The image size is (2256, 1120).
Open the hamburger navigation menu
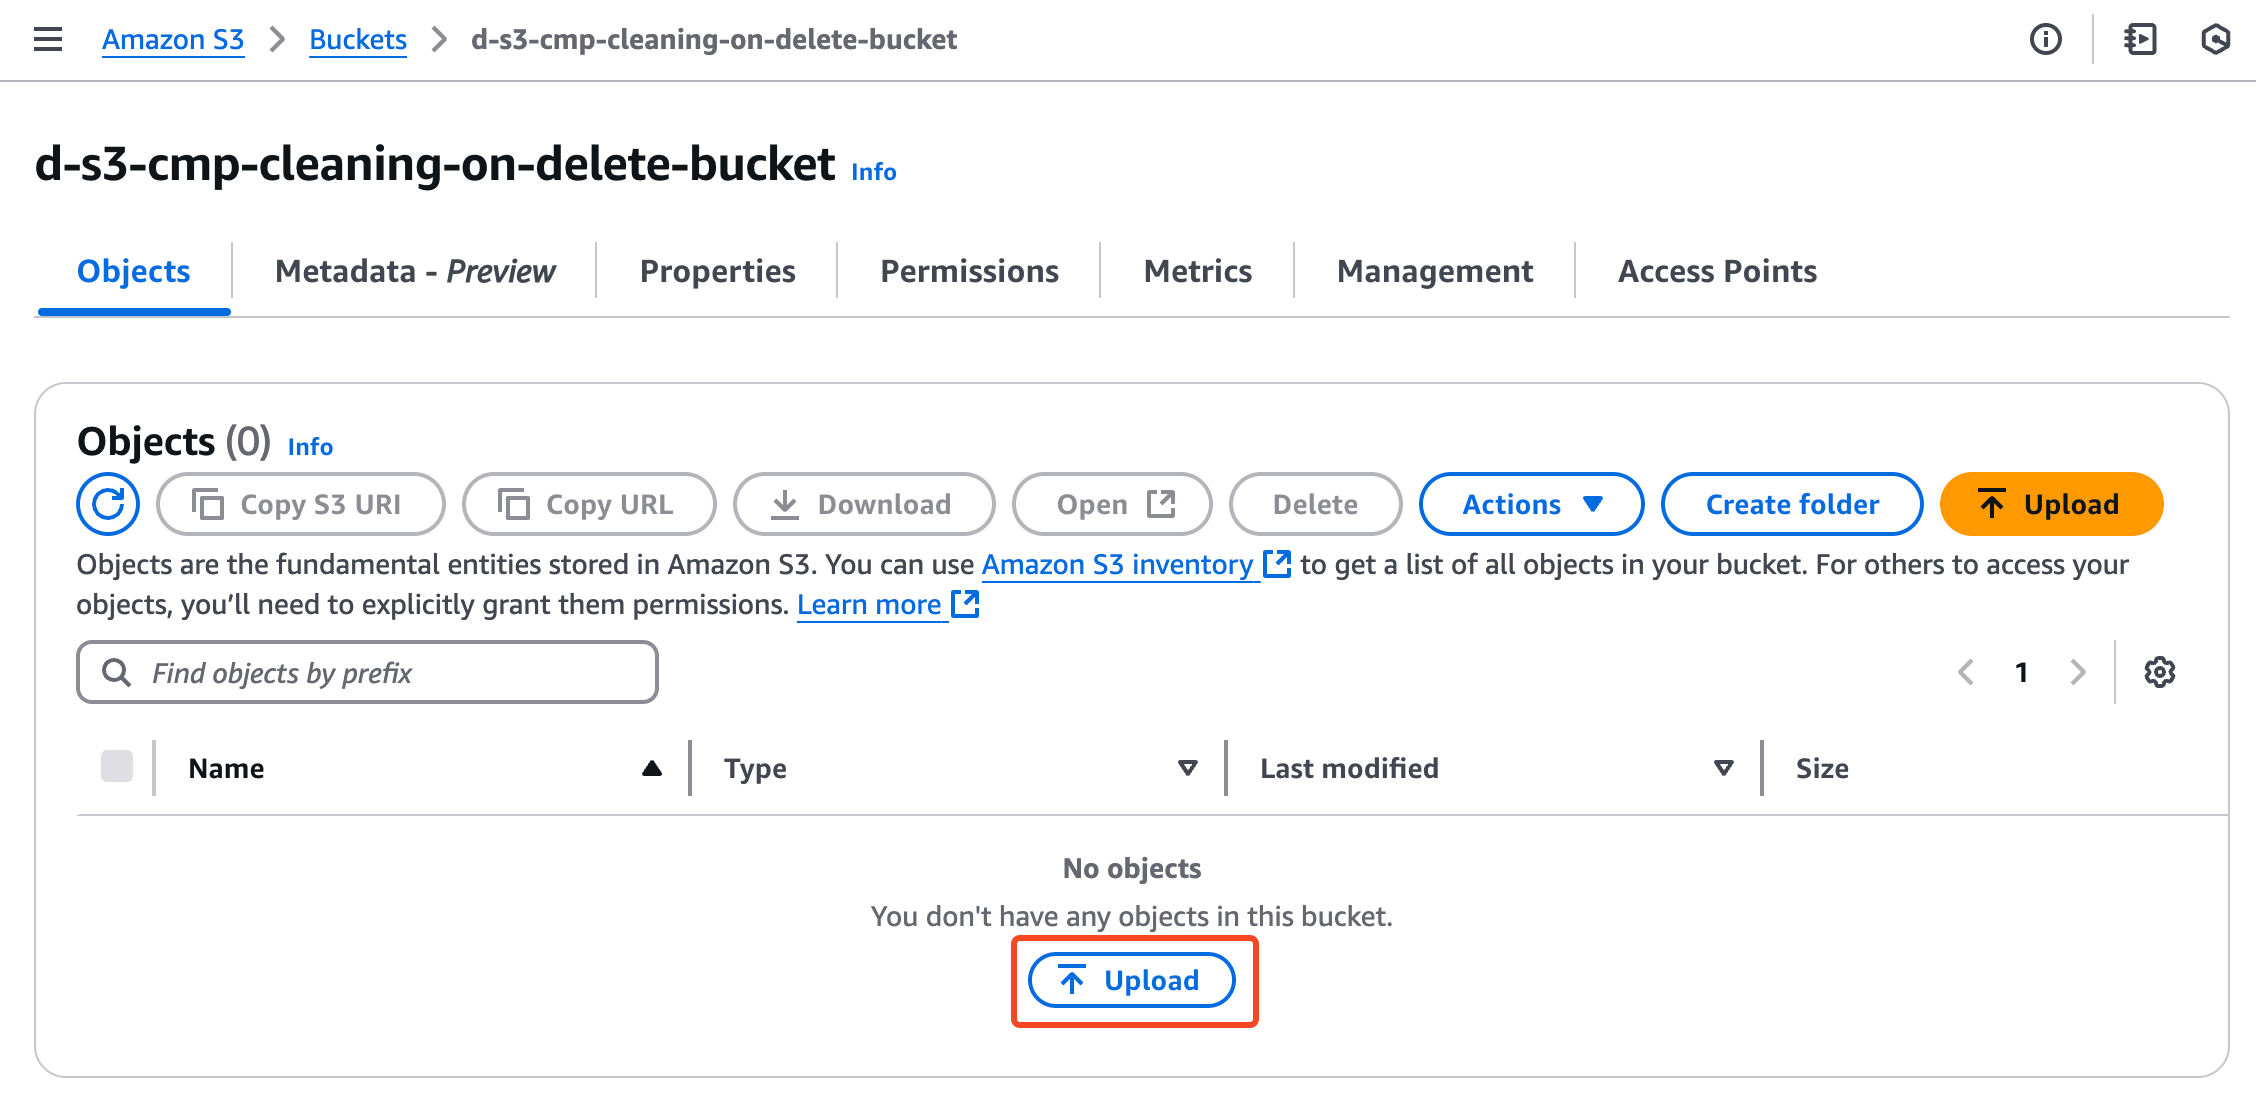(48, 39)
